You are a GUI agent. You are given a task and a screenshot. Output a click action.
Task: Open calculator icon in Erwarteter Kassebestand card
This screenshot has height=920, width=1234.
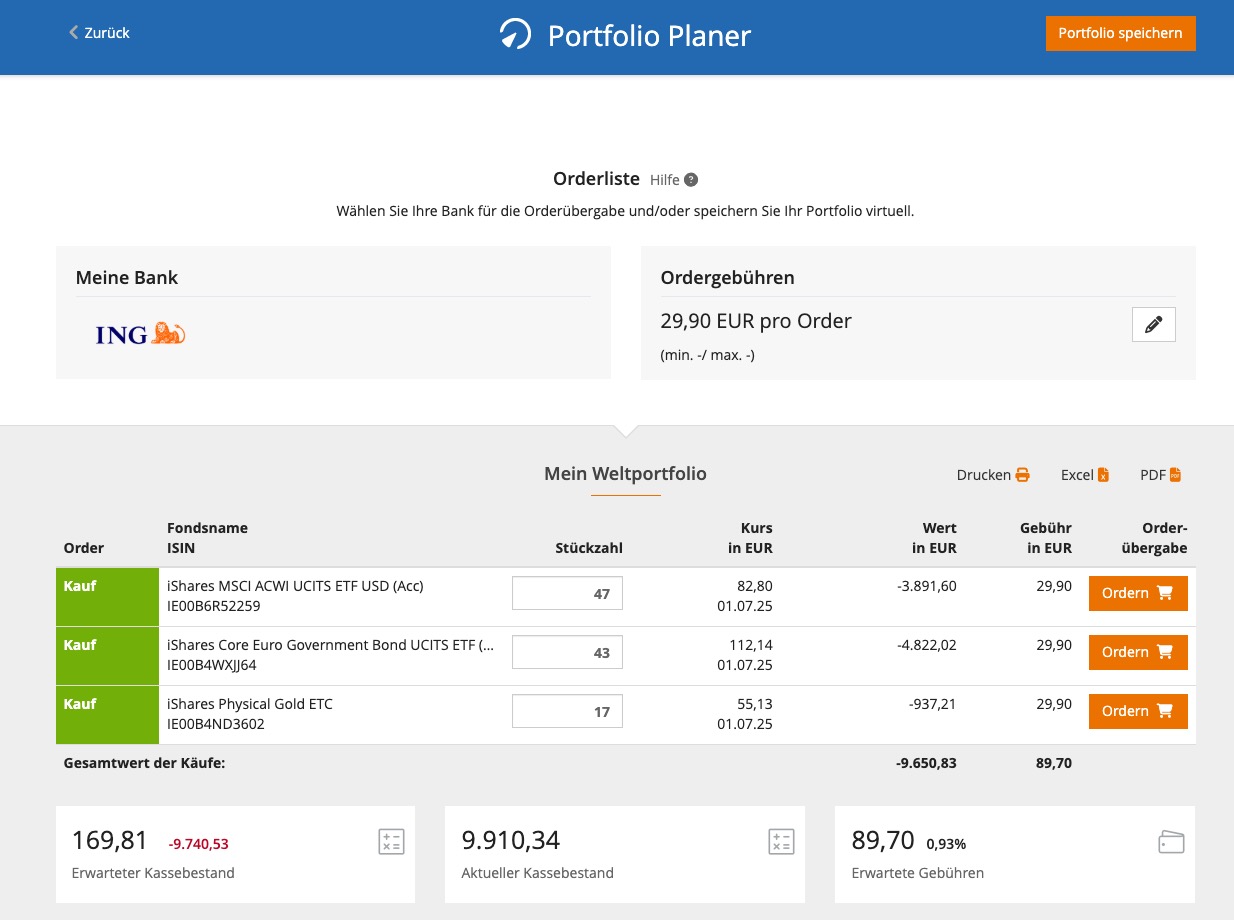pos(391,841)
